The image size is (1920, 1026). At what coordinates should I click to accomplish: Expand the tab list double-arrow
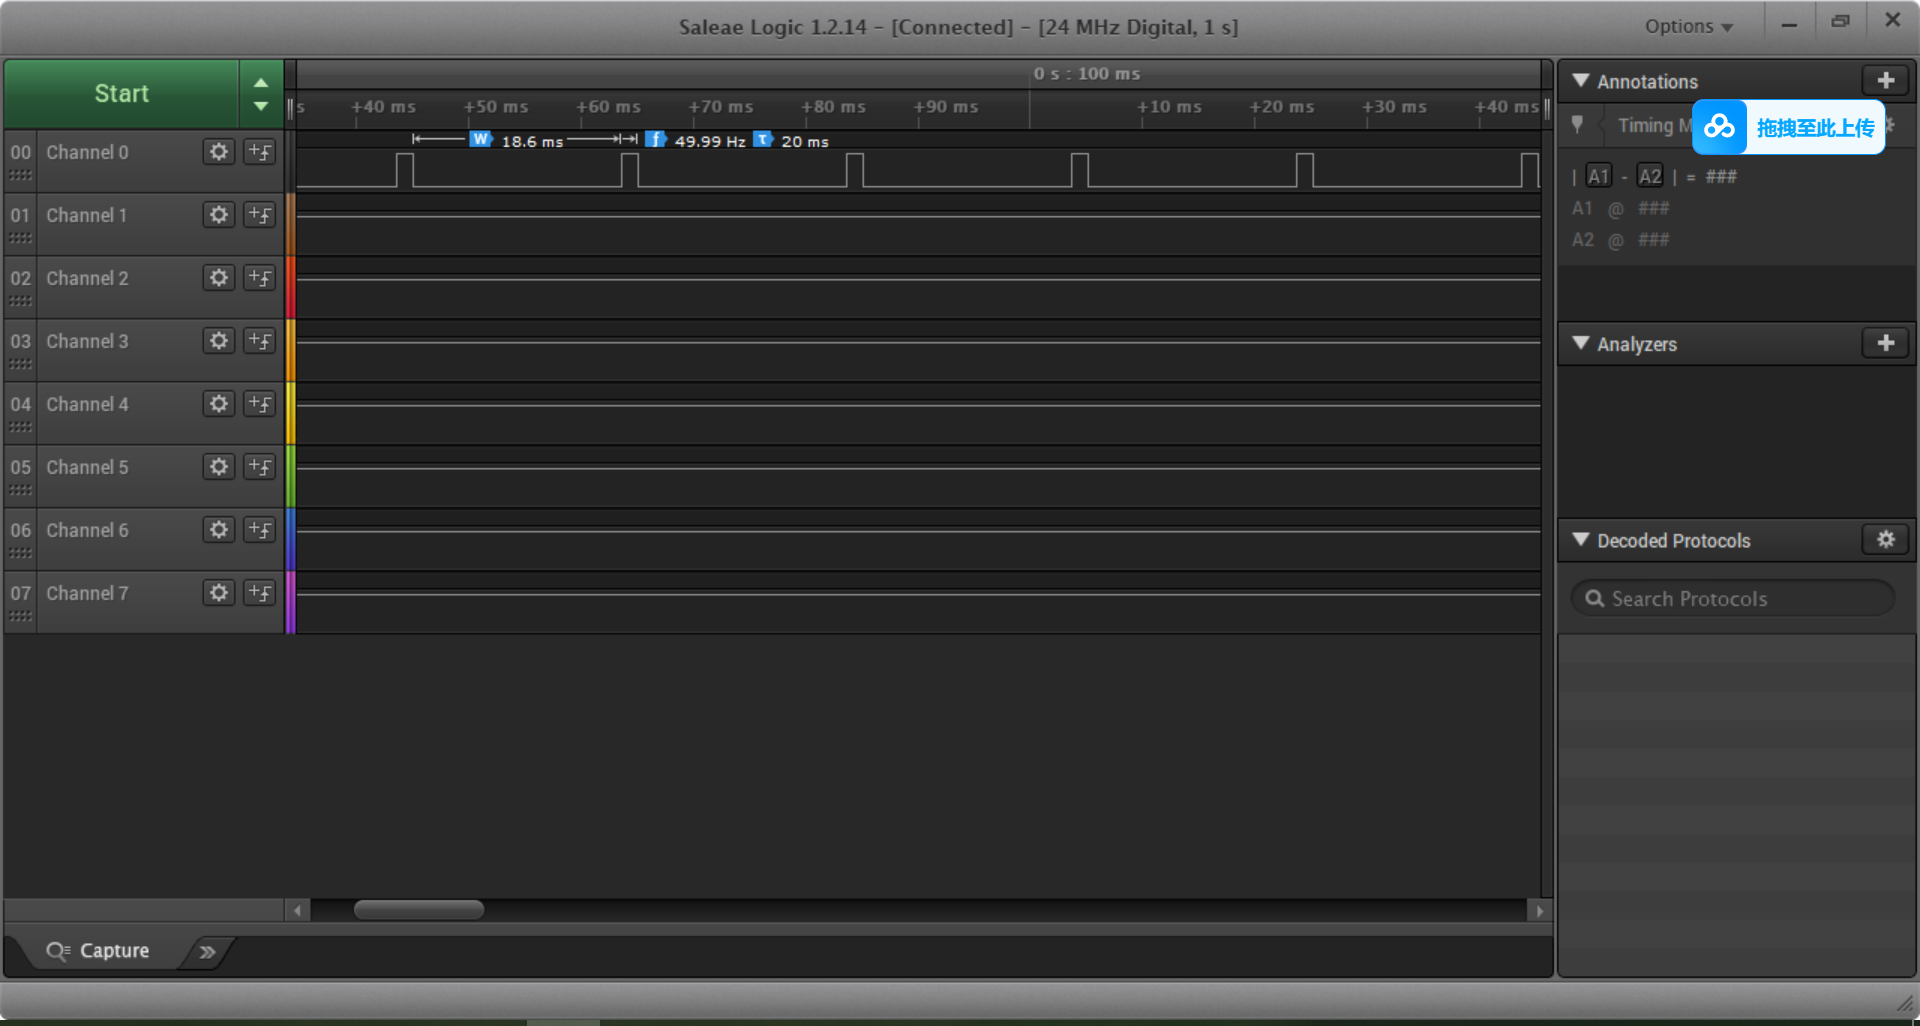click(207, 952)
